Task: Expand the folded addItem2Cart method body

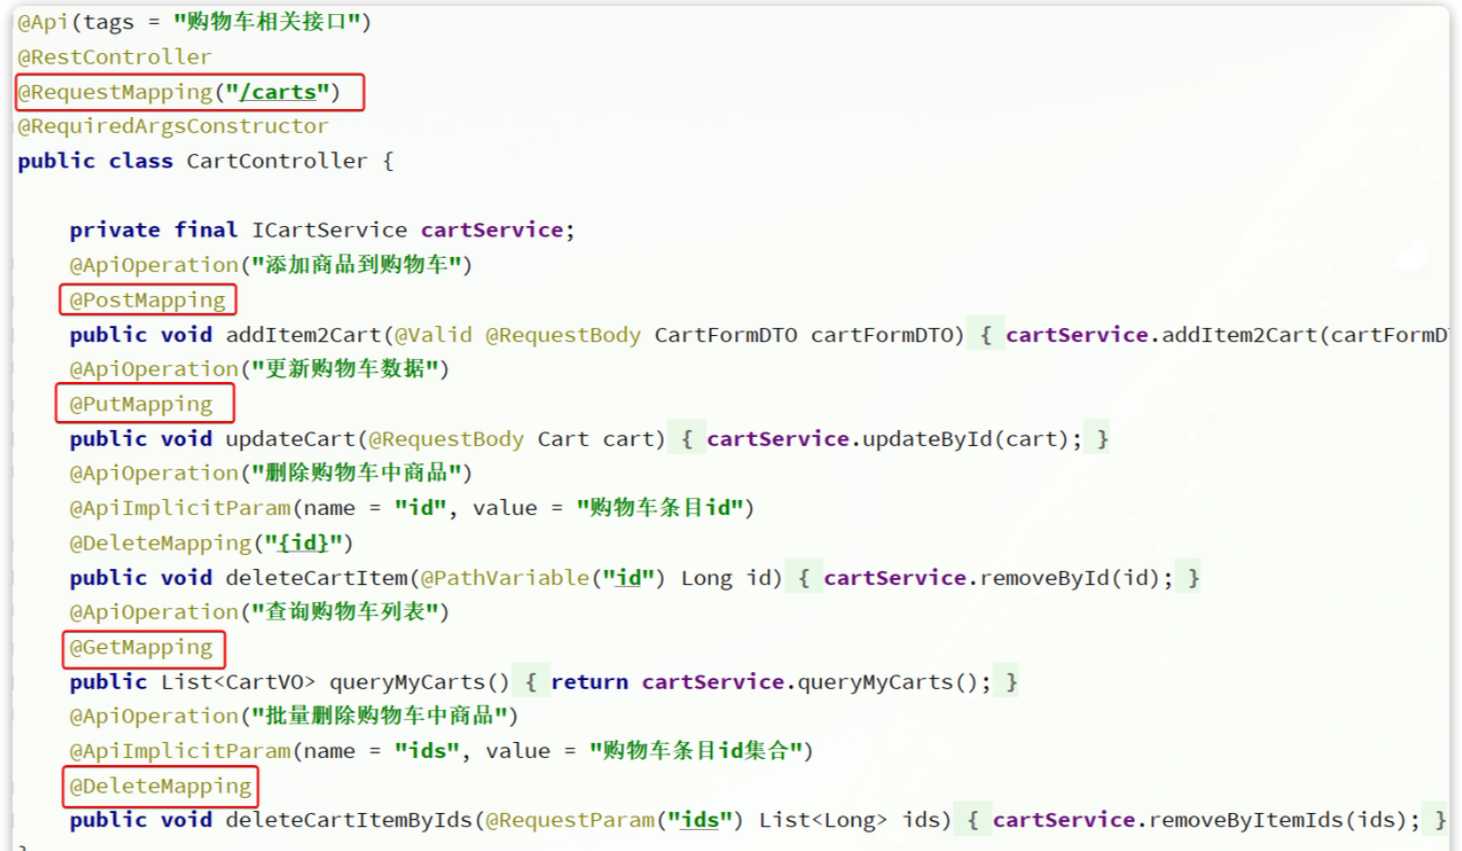Action: tap(985, 335)
